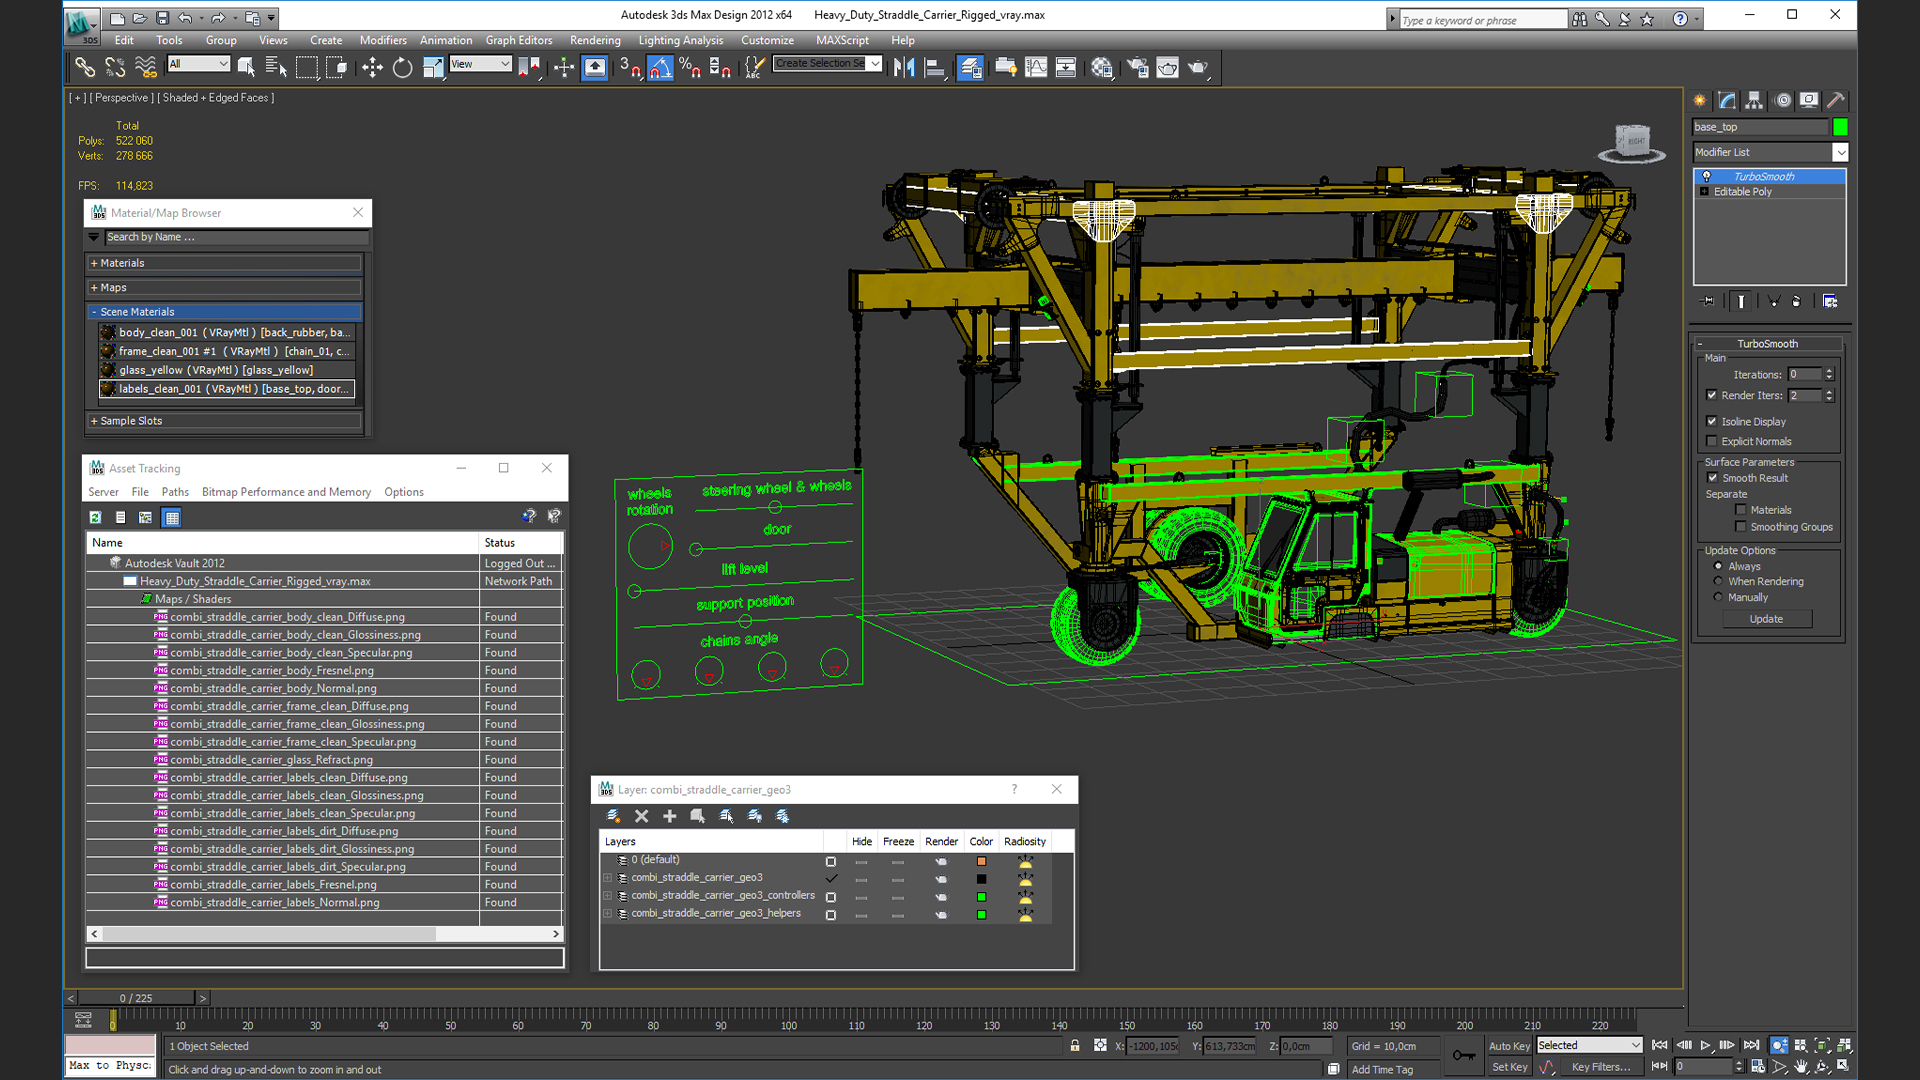The image size is (1920, 1080).
Task: Open Paths menu in Asset Tracking
Action: pyautogui.click(x=175, y=492)
